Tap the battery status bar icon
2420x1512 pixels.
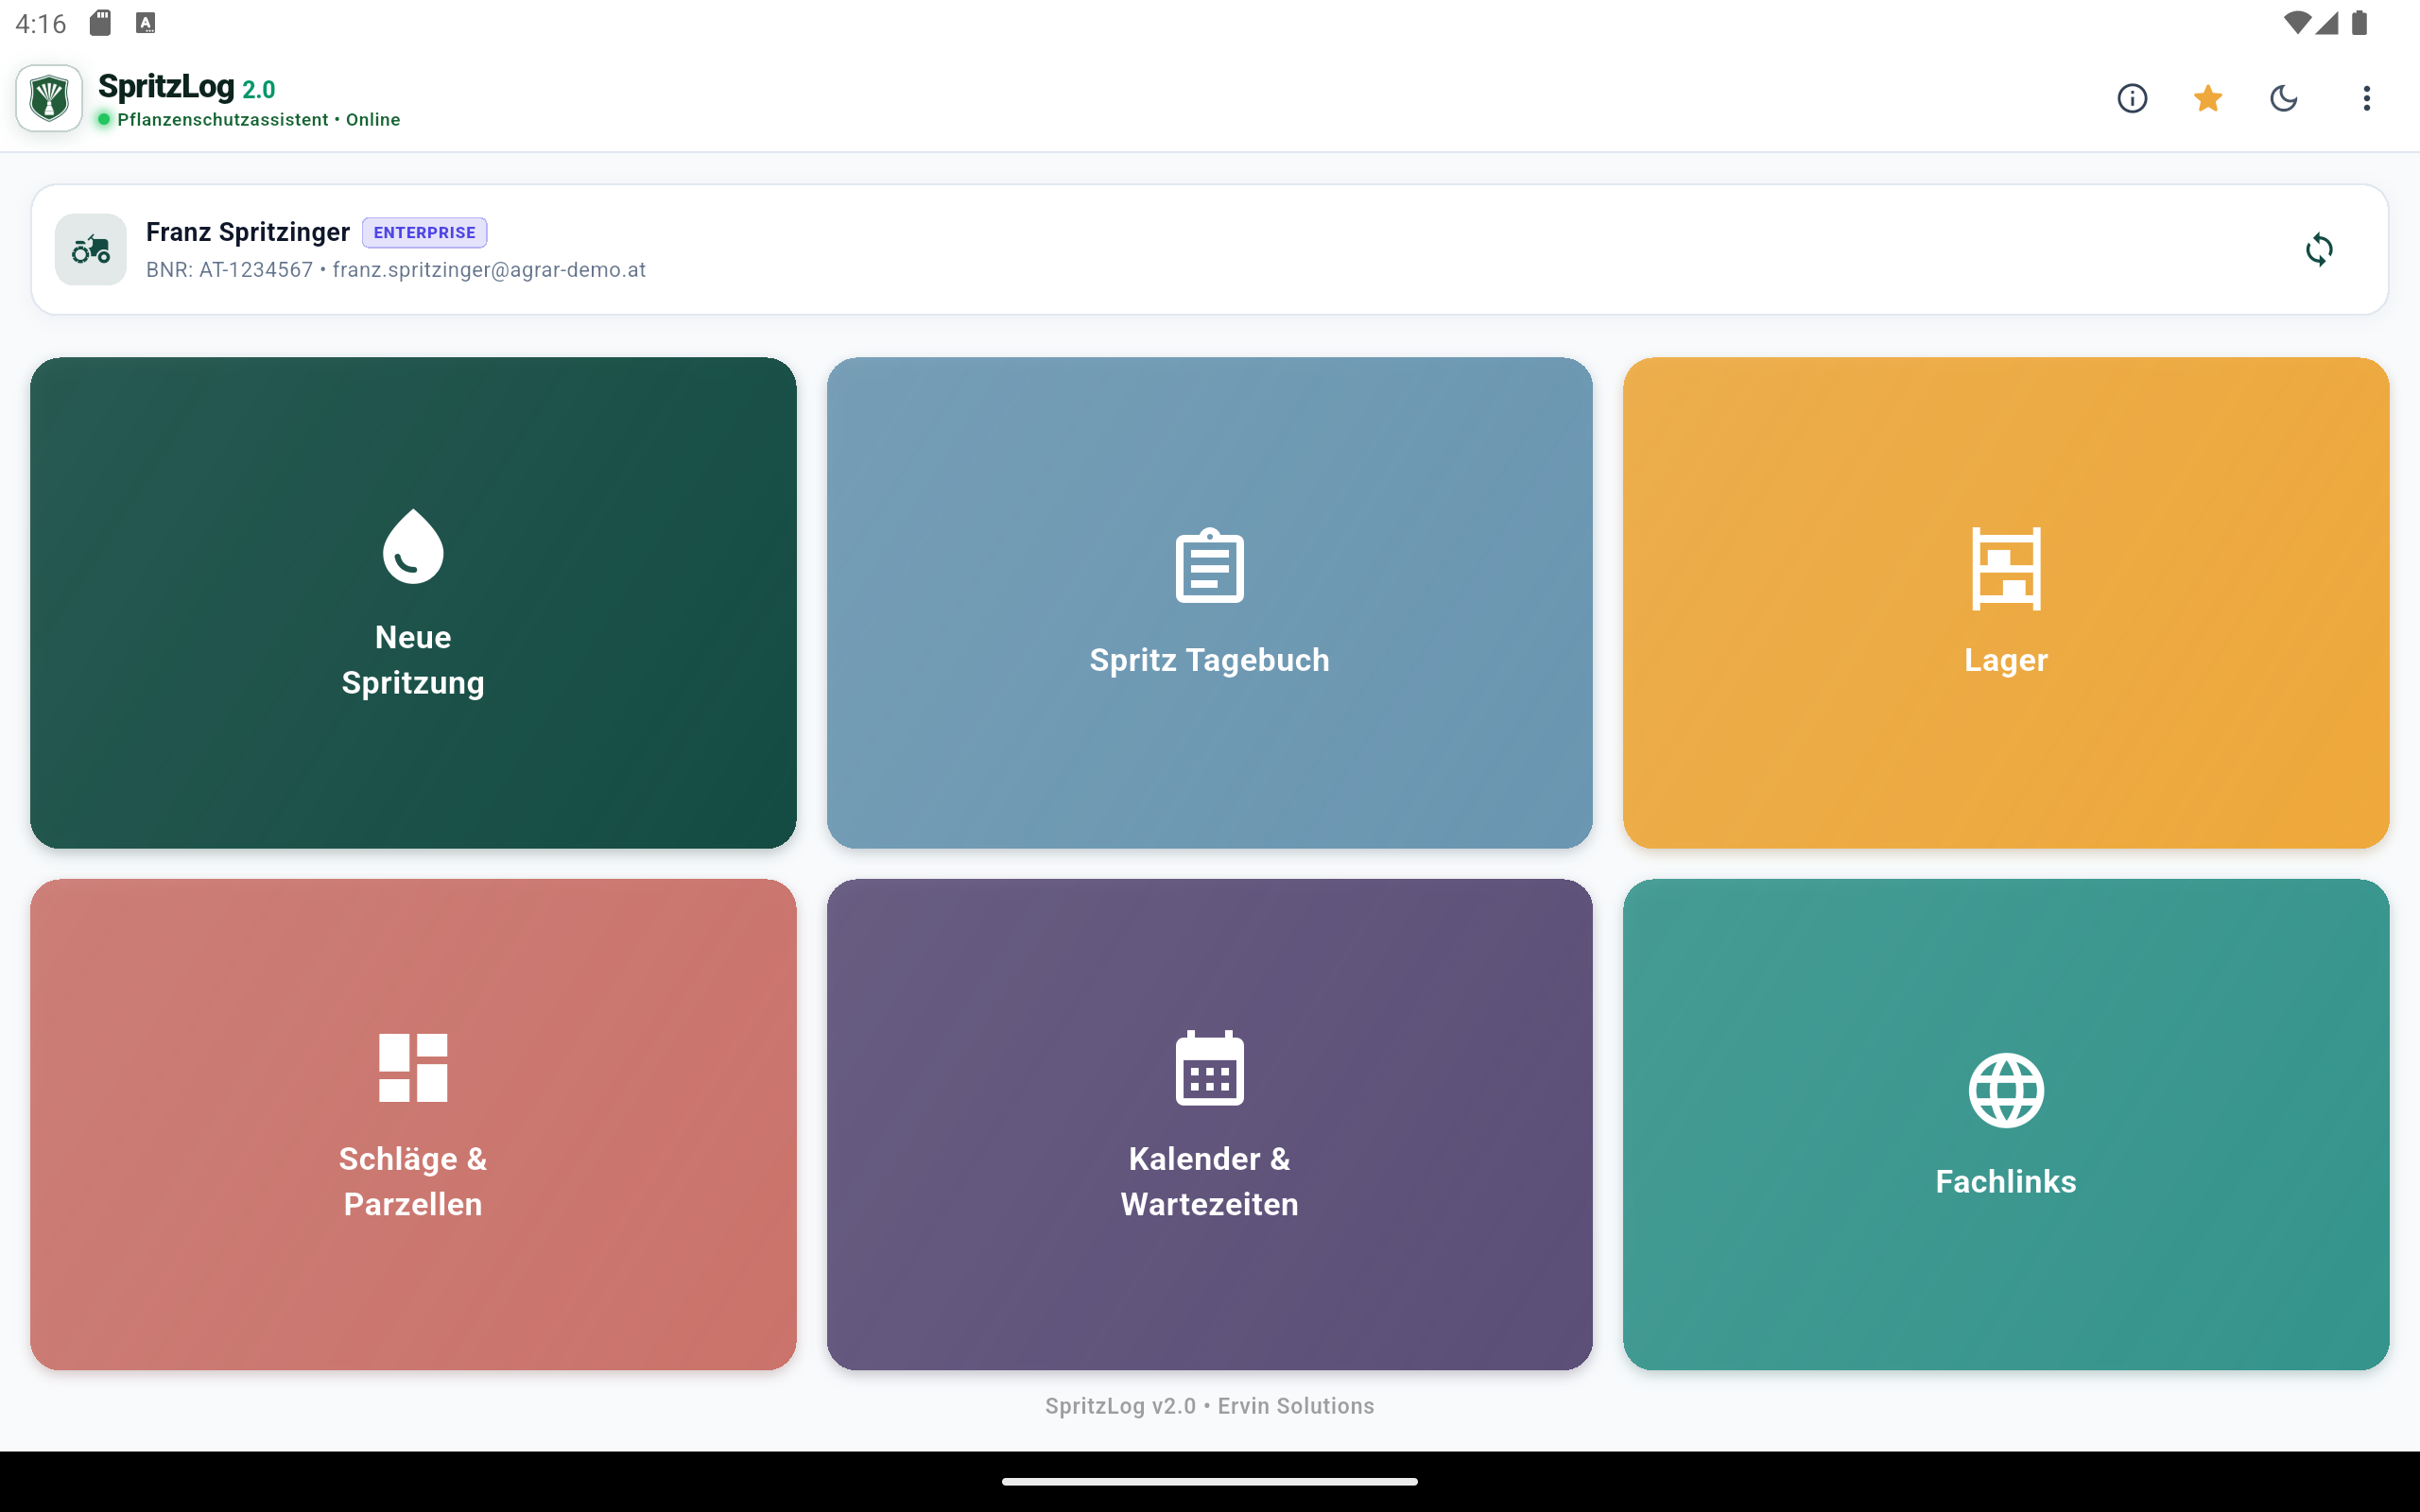coord(2359,23)
